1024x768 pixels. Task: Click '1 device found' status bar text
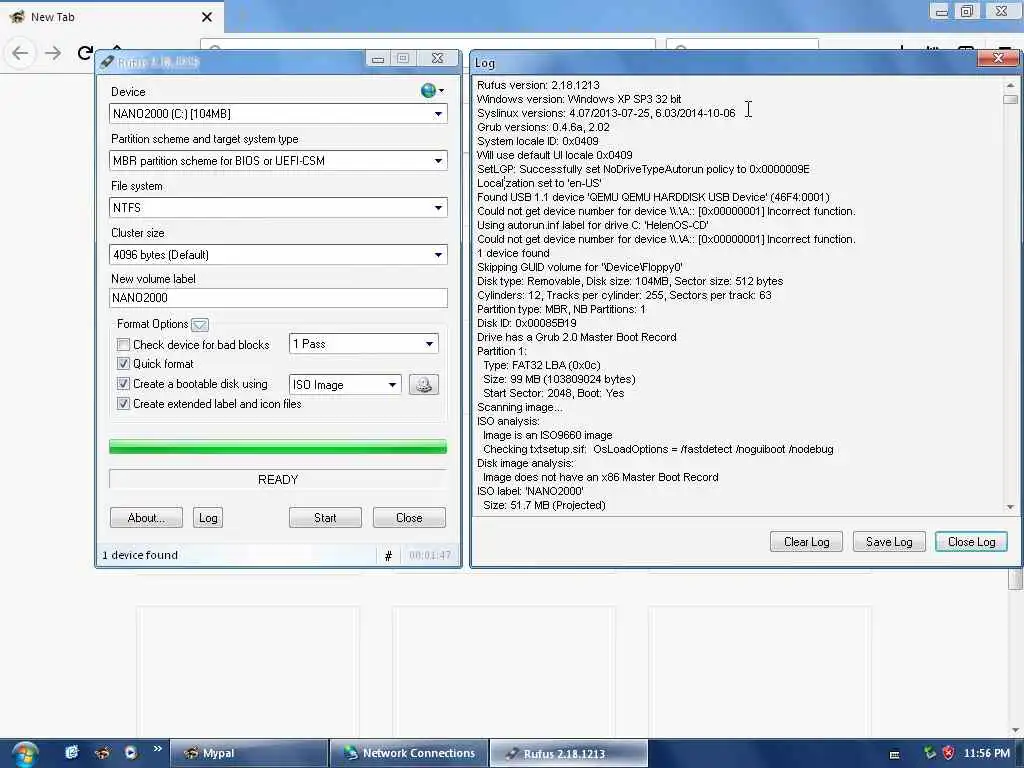tap(140, 555)
